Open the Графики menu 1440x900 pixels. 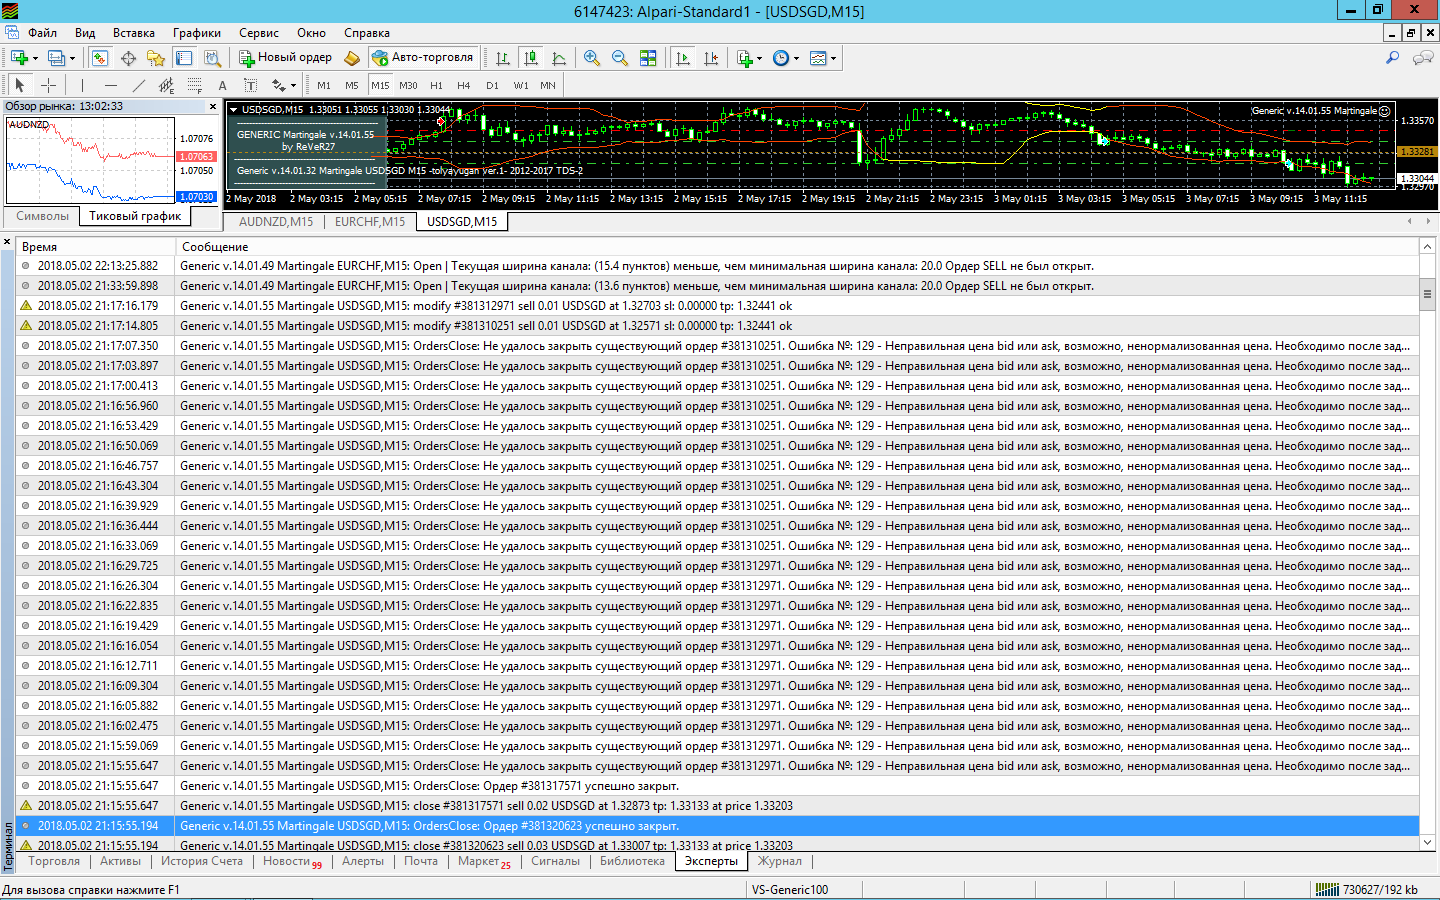click(x=197, y=33)
